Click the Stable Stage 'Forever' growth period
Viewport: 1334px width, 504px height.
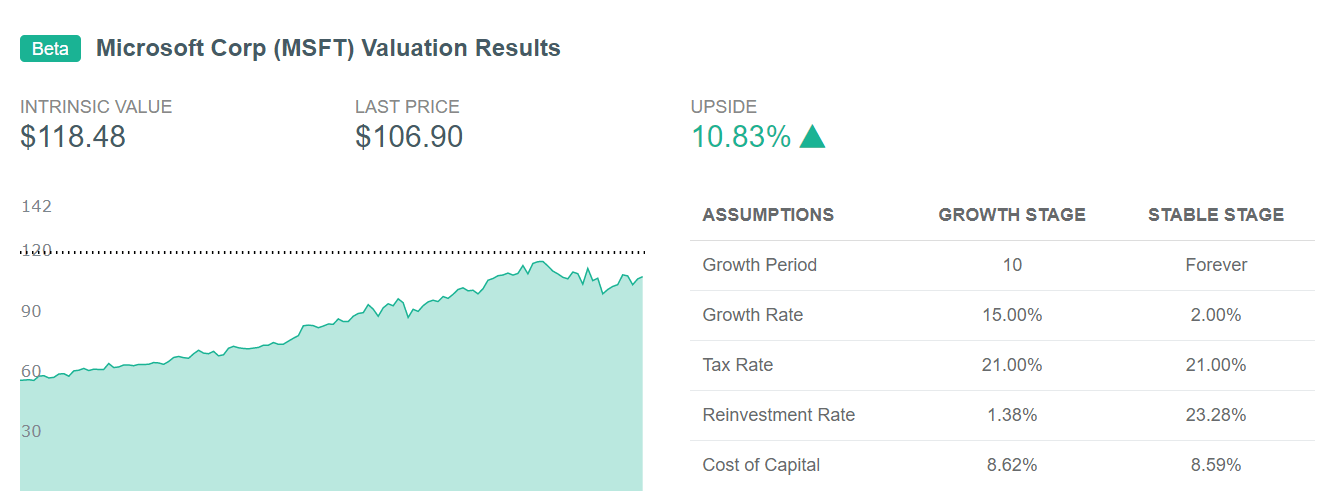pyautogui.click(x=1216, y=265)
